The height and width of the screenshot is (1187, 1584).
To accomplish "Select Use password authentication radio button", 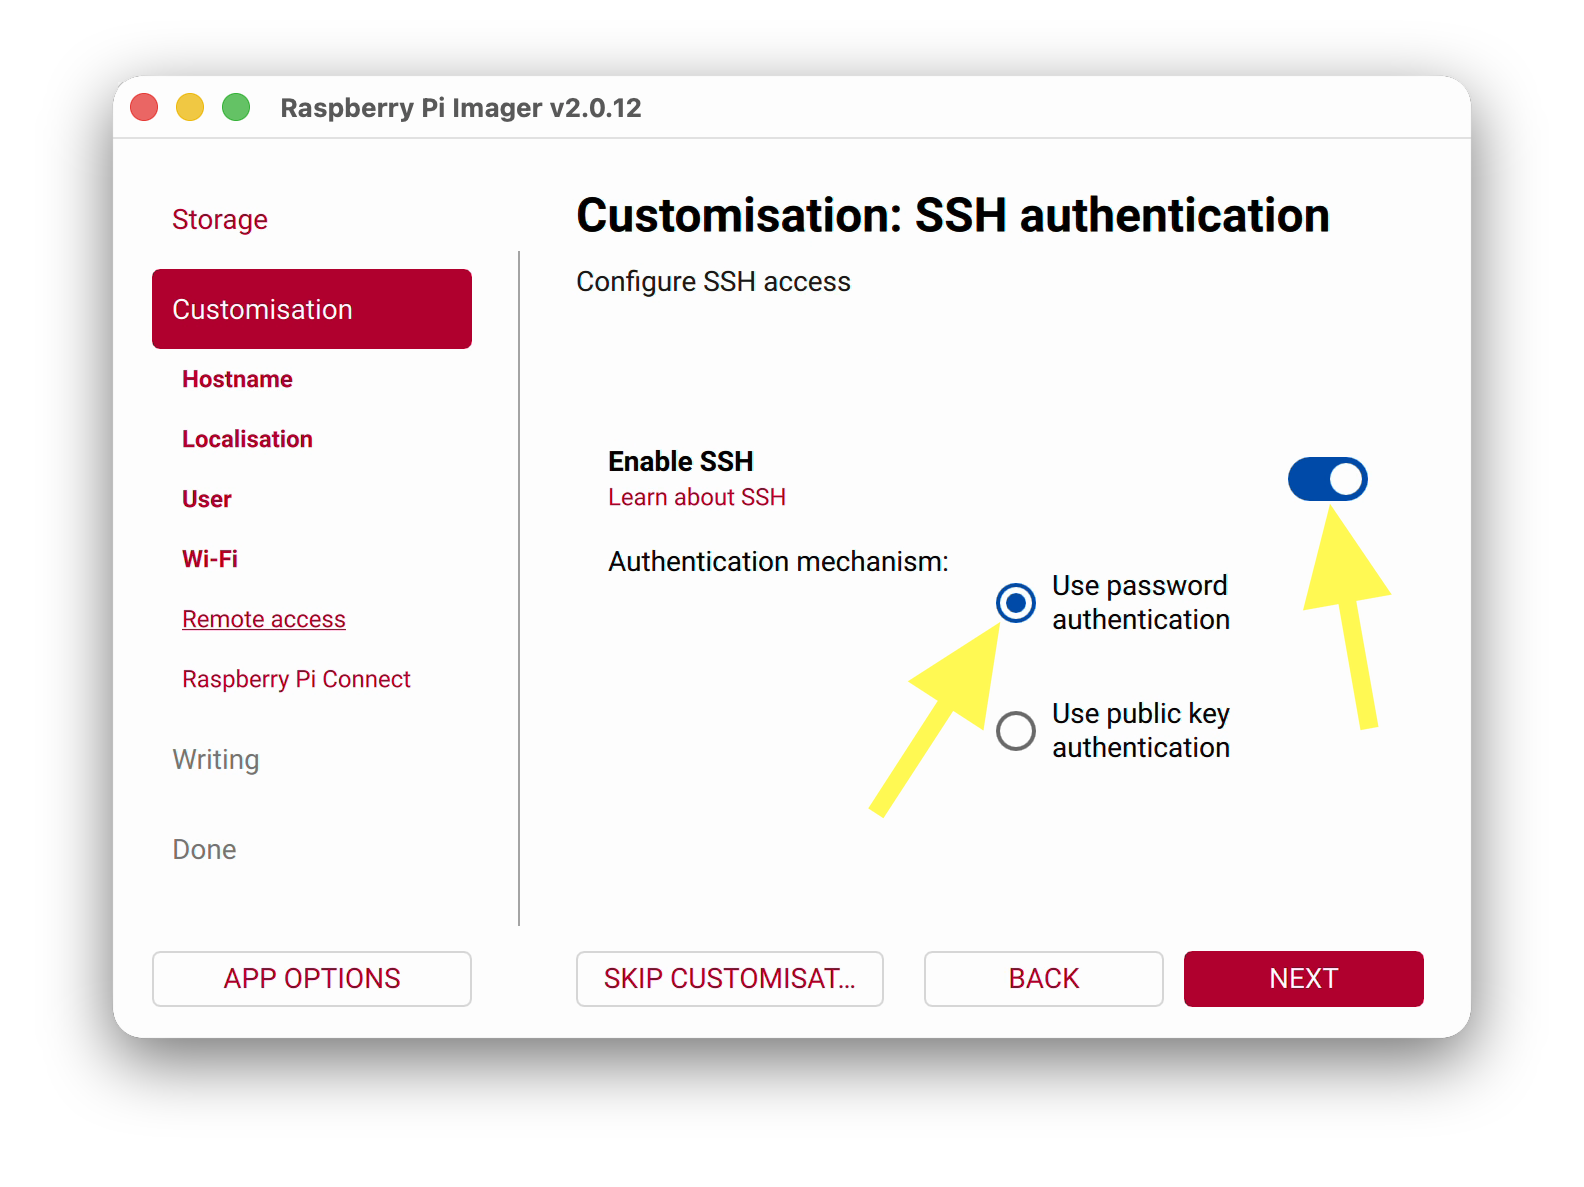I will tap(1016, 603).
